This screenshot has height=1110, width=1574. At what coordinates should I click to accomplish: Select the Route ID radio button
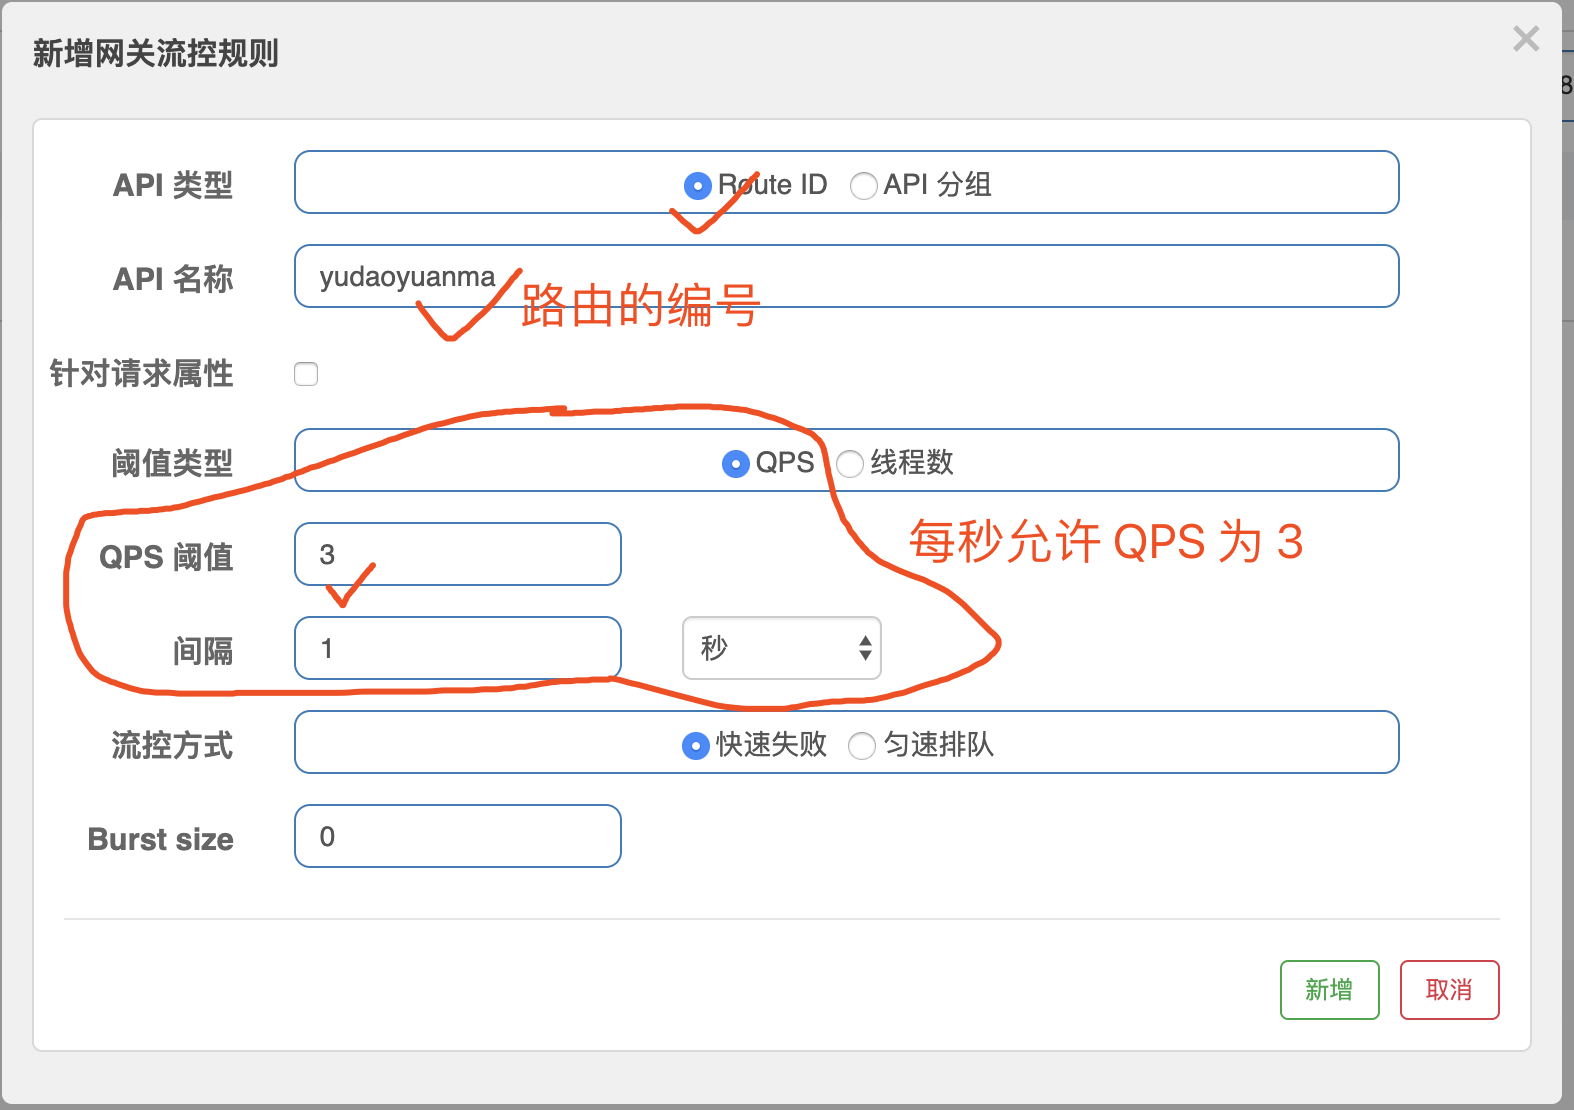pyautogui.click(x=697, y=185)
